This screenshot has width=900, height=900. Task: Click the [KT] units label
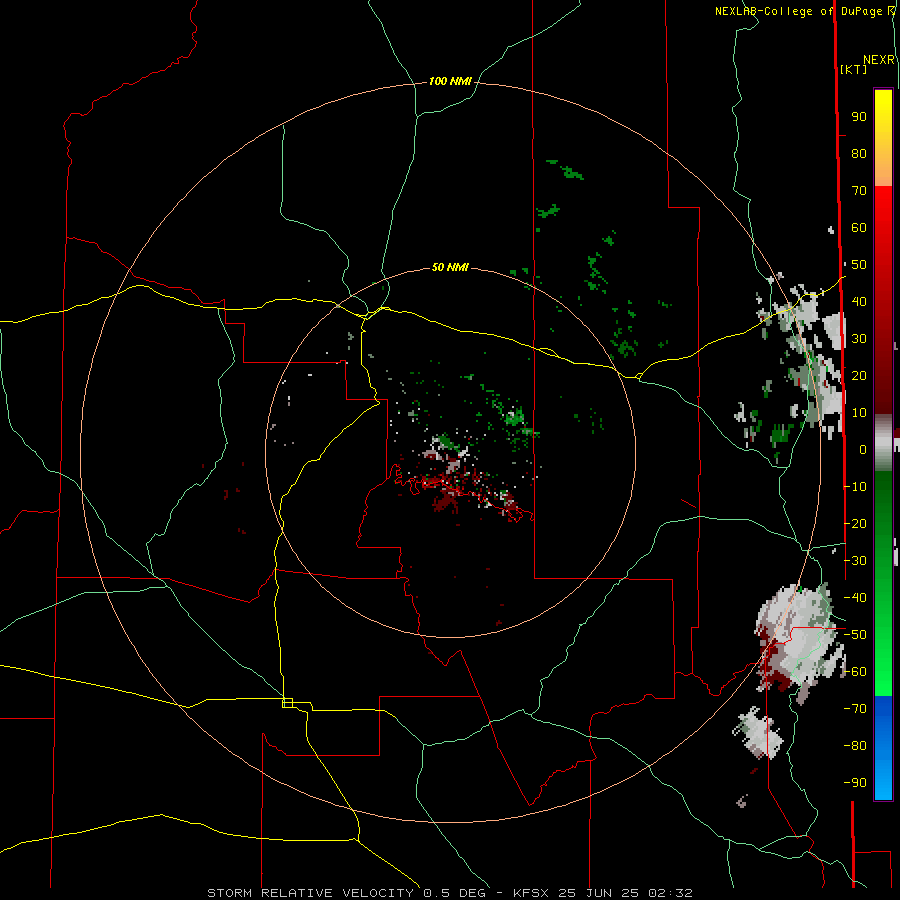pyautogui.click(x=853, y=69)
